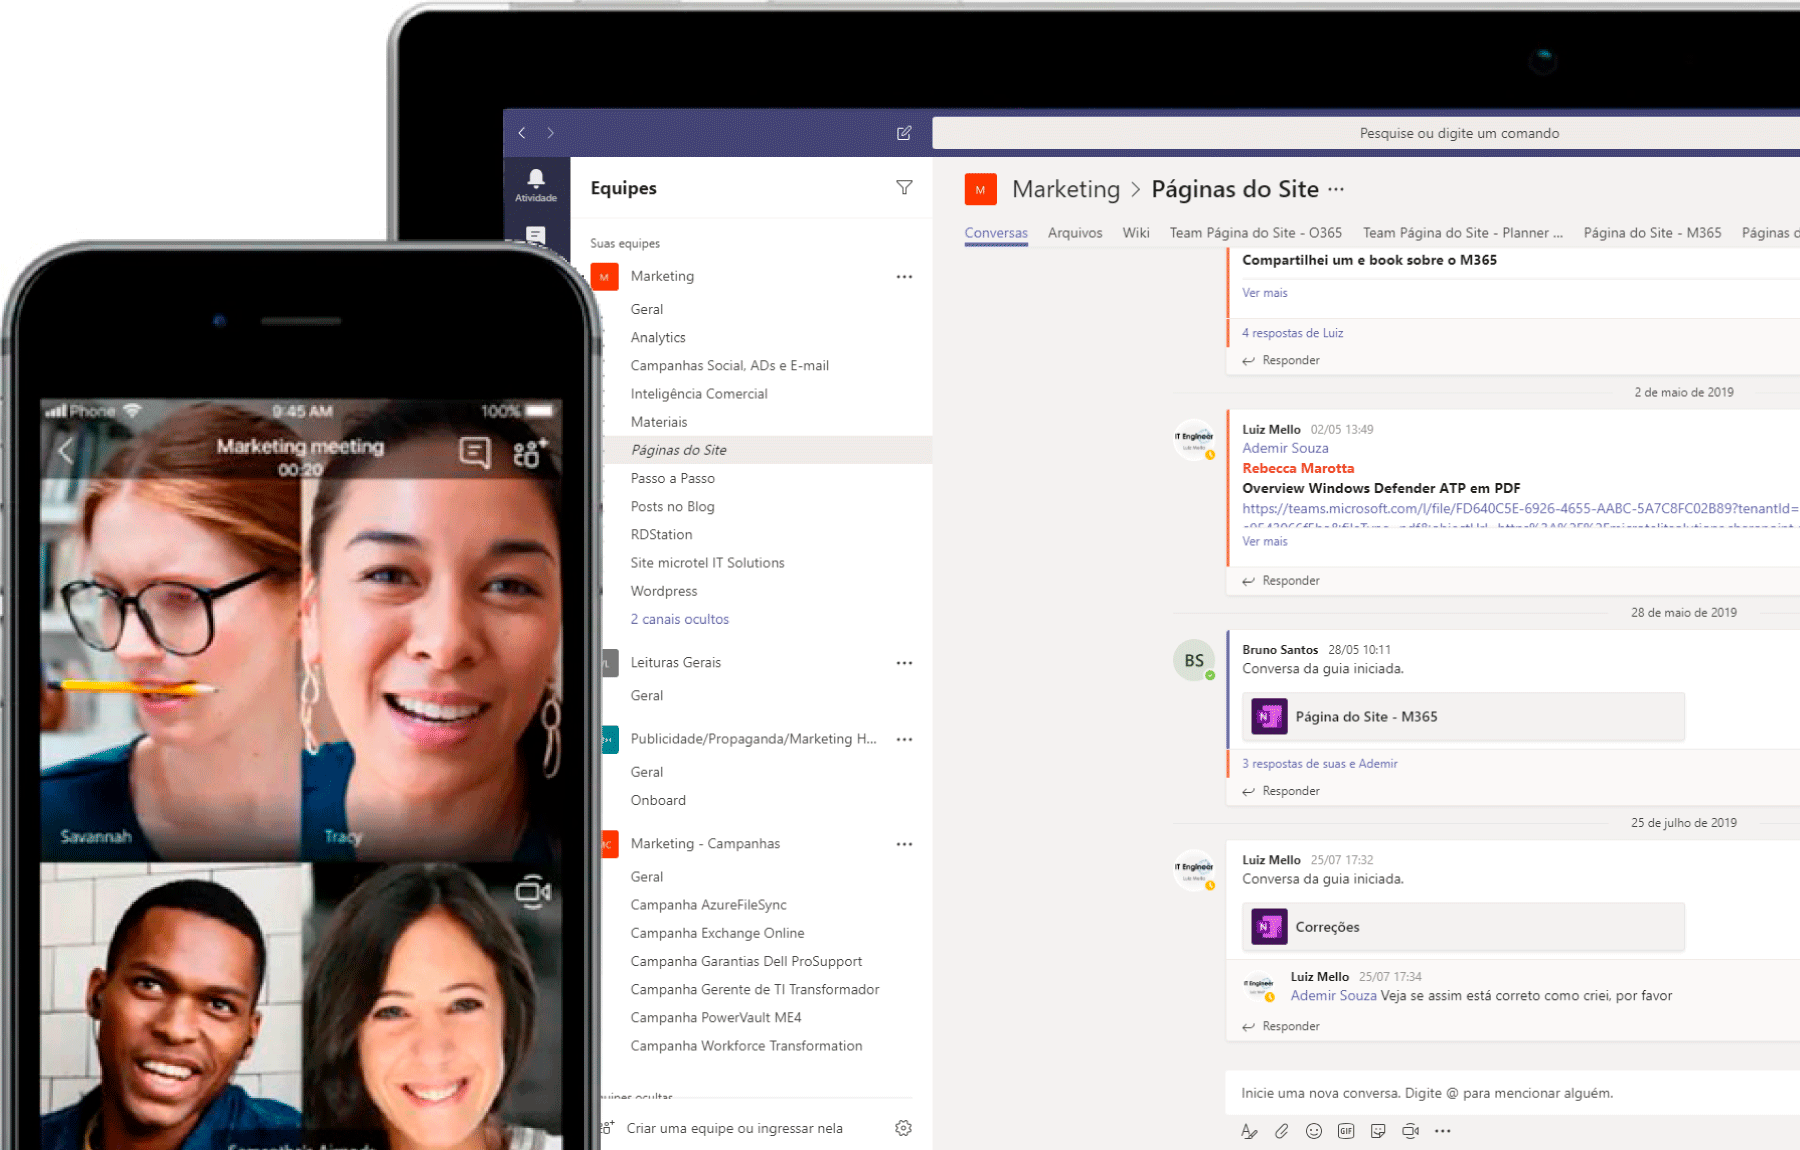The height and width of the screenshot is (1150, 1800).
Task: Open the Team Página do Site - O365 tab
Action: click(1256, 233)
